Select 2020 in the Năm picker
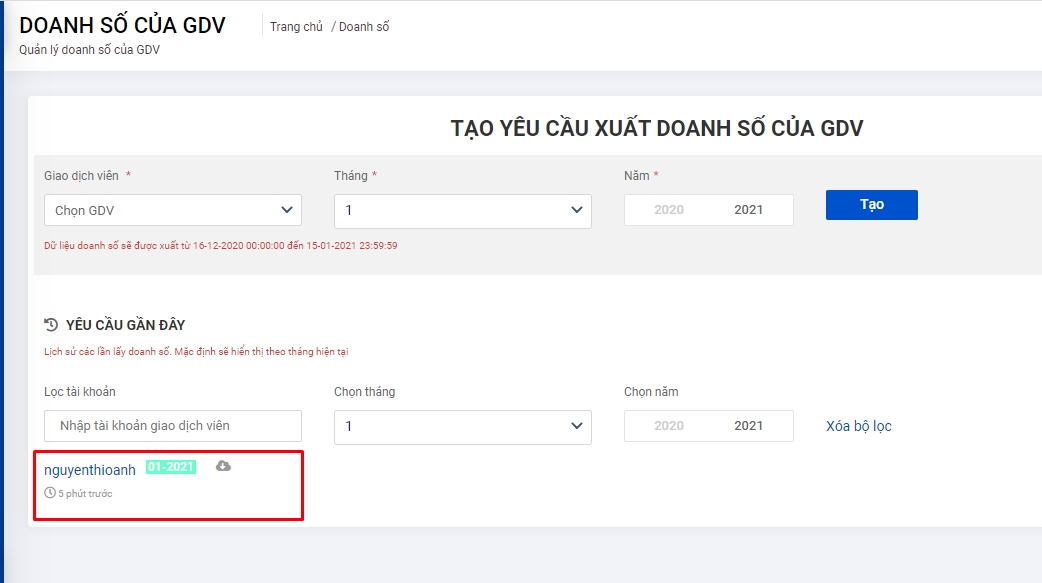This screenshot has width=1042, height=583. [x=669, y=210]
